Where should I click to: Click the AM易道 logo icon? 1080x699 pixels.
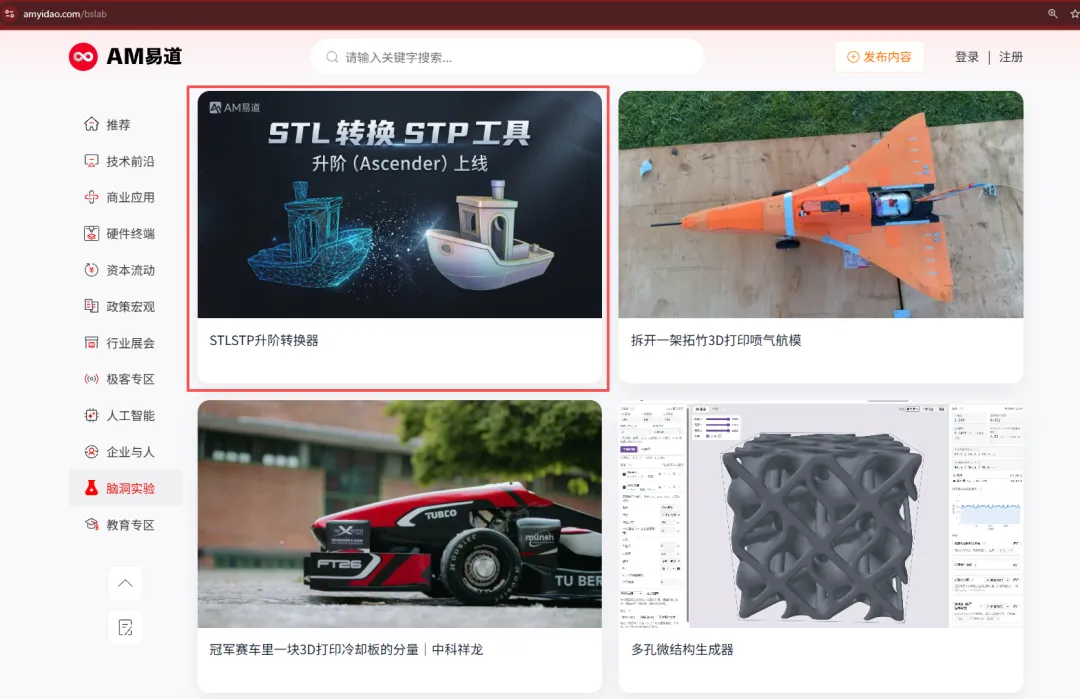click(83, 56)
